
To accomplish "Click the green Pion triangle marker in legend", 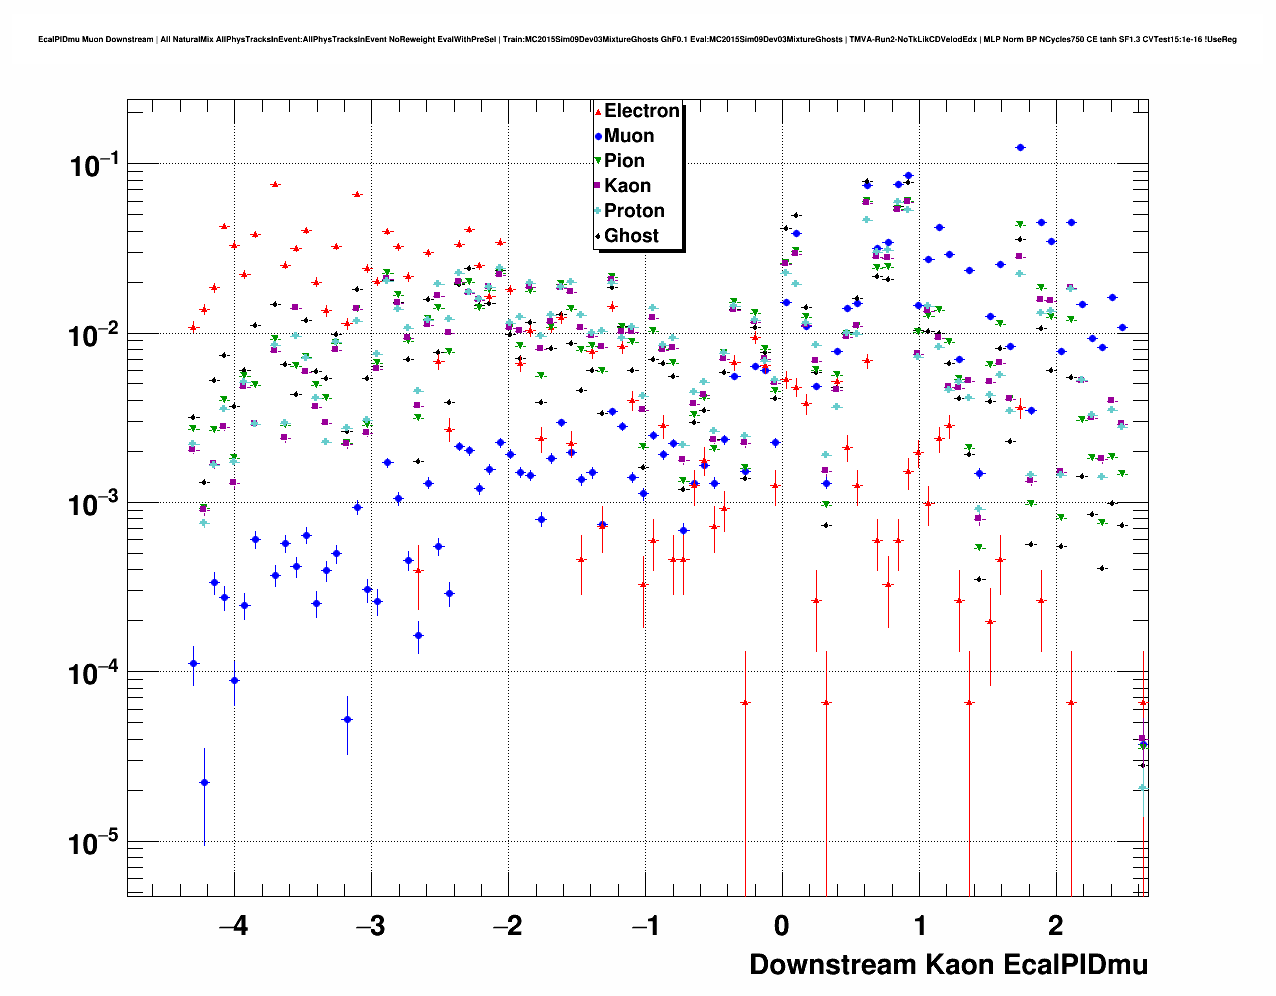I will pos(598,162).
